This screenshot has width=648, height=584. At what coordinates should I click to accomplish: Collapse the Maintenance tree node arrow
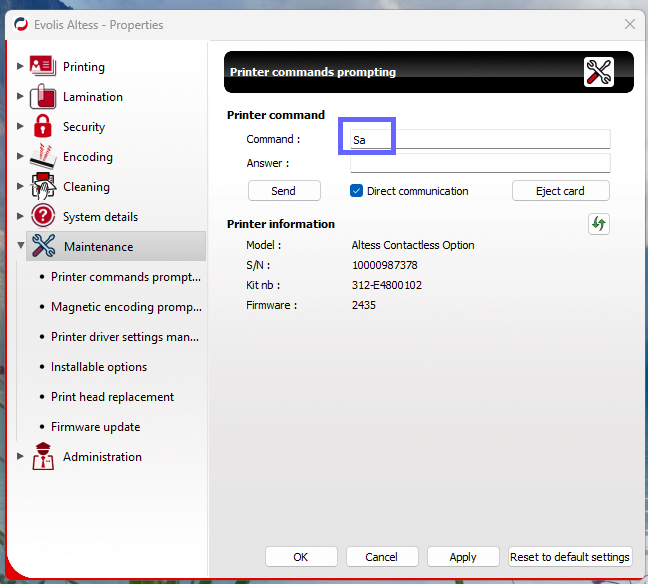coord(20,246)
